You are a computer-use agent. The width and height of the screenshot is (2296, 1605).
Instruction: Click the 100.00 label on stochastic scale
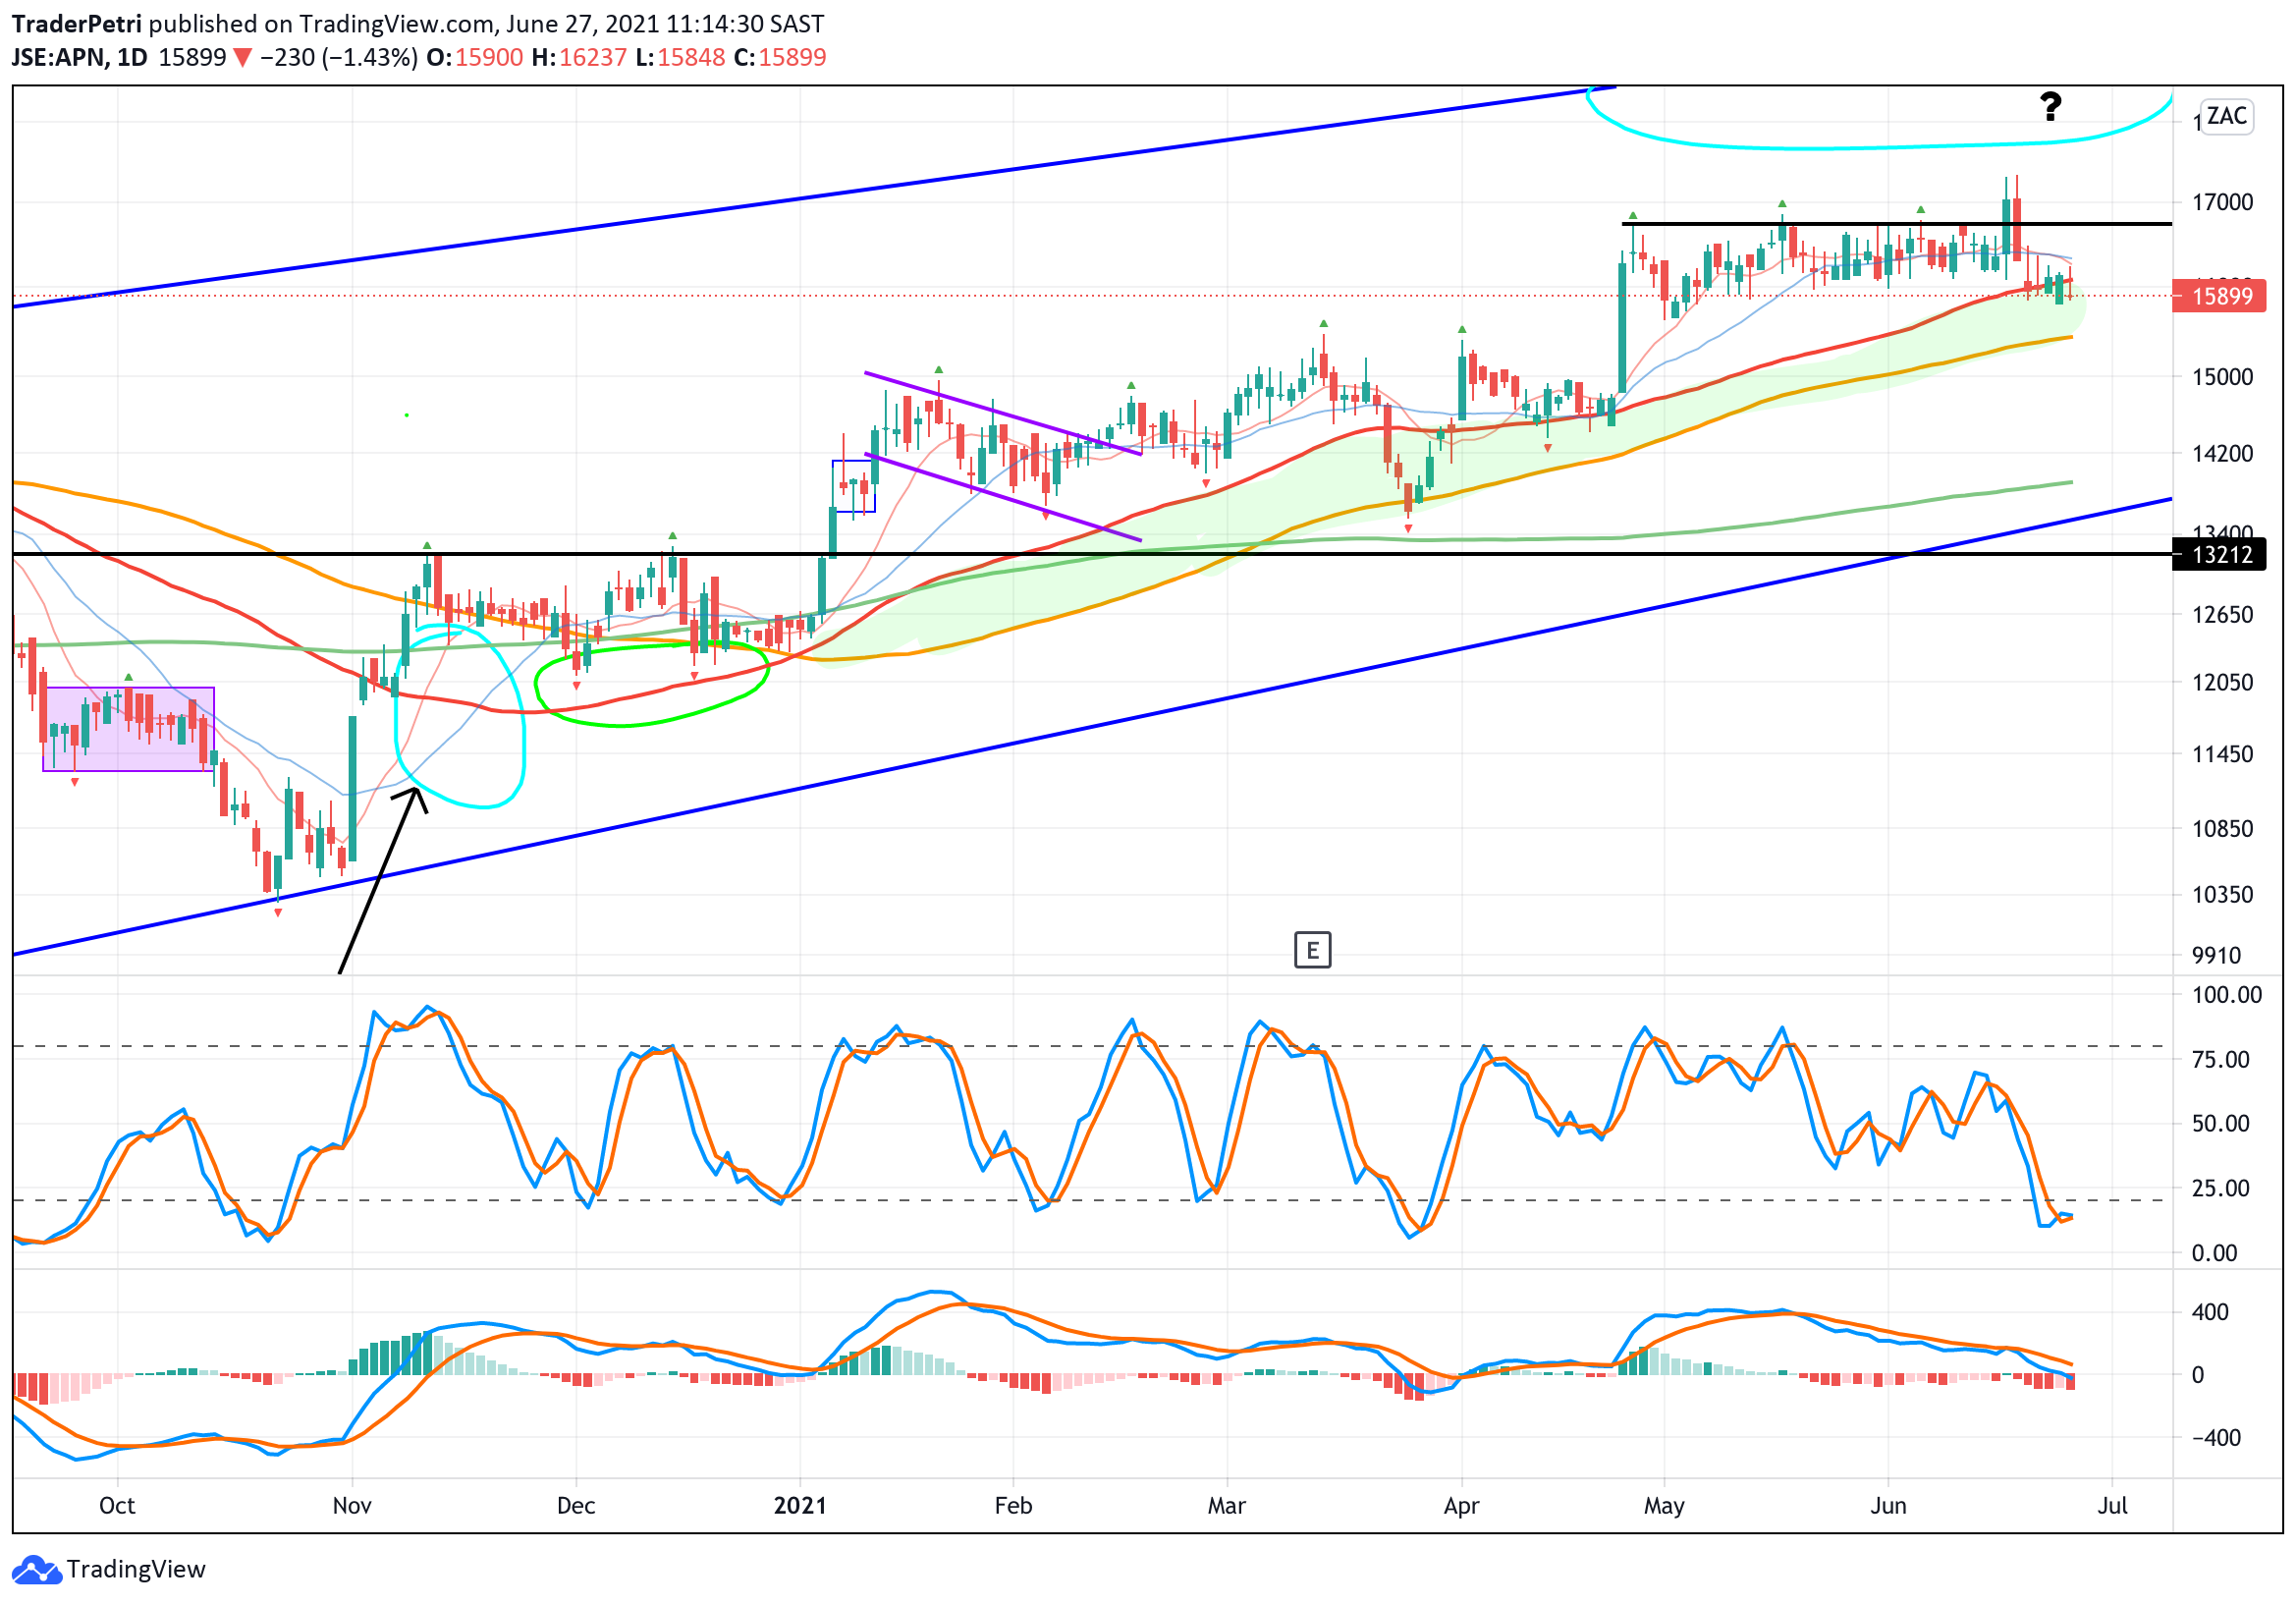coord(2226,995)
